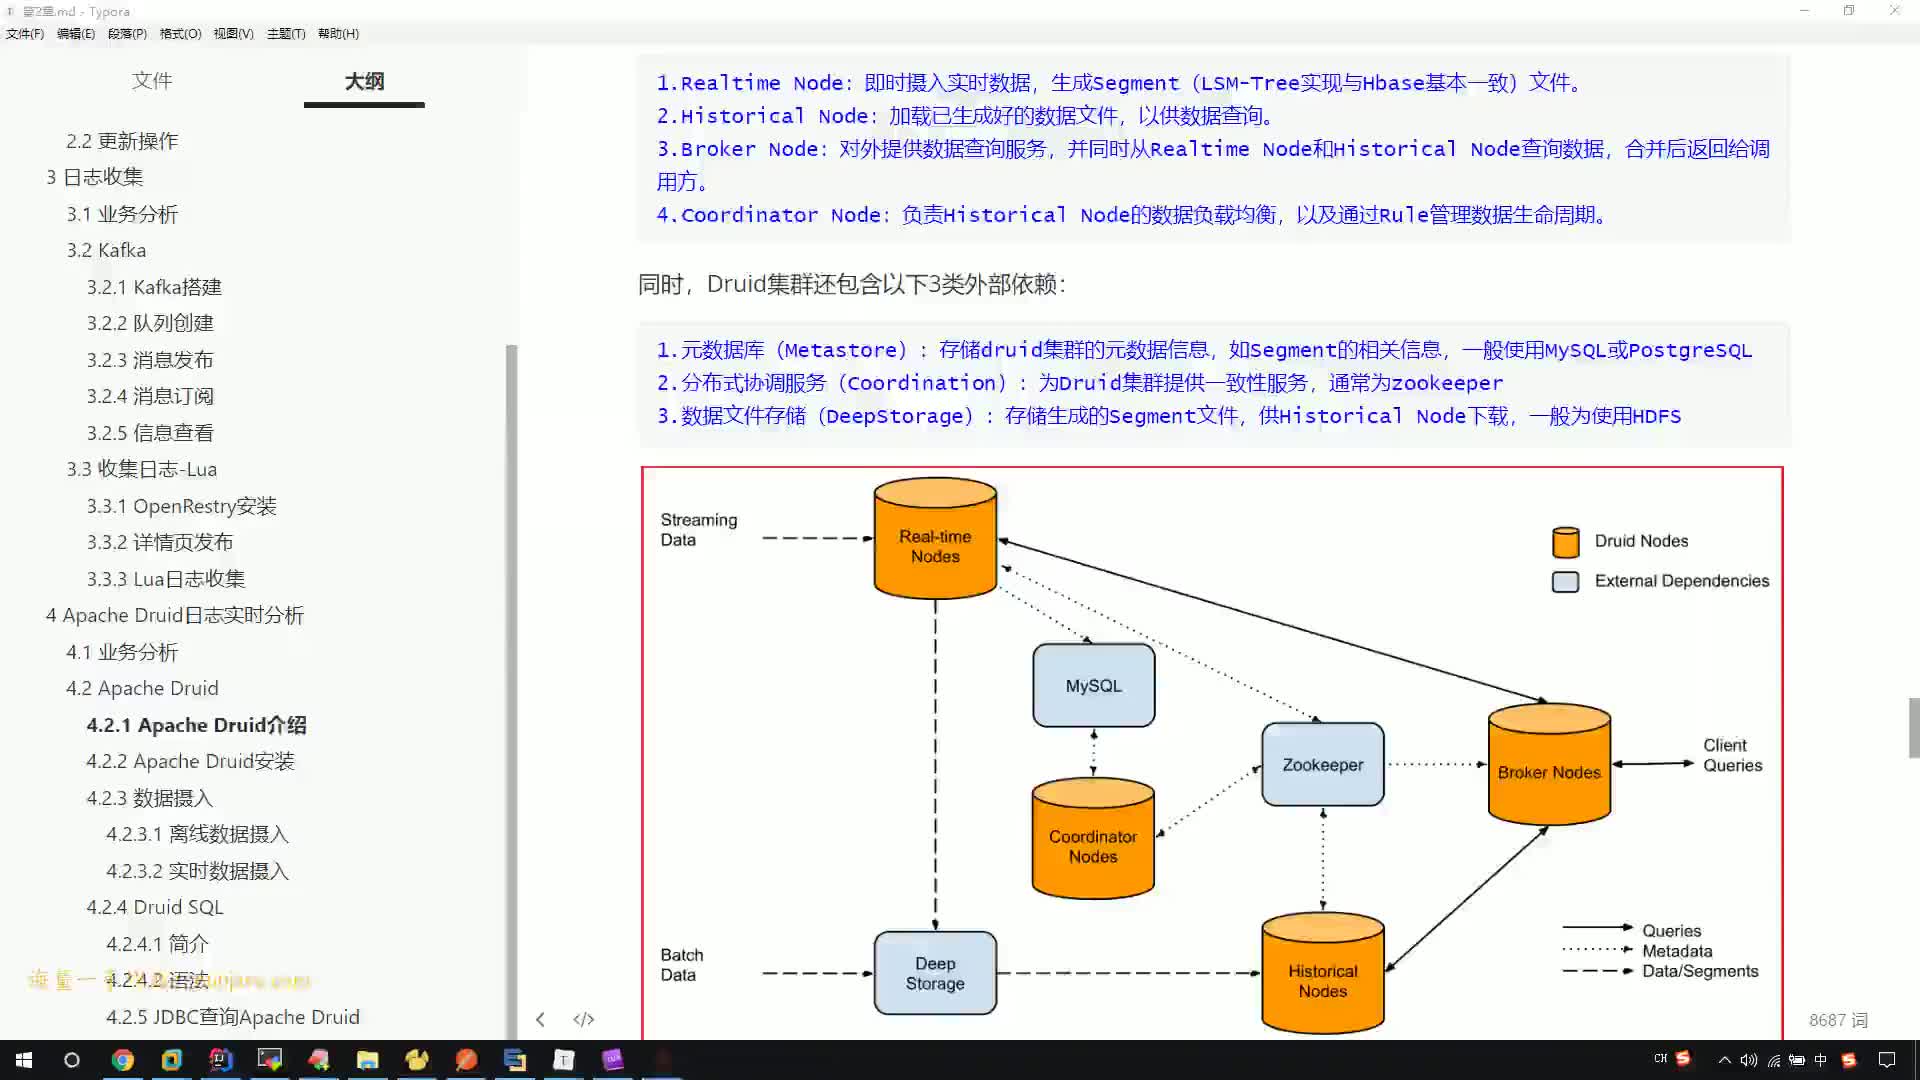Select the 大纲 outline tab
The image size is (1920, 1080).
[364, 81]
